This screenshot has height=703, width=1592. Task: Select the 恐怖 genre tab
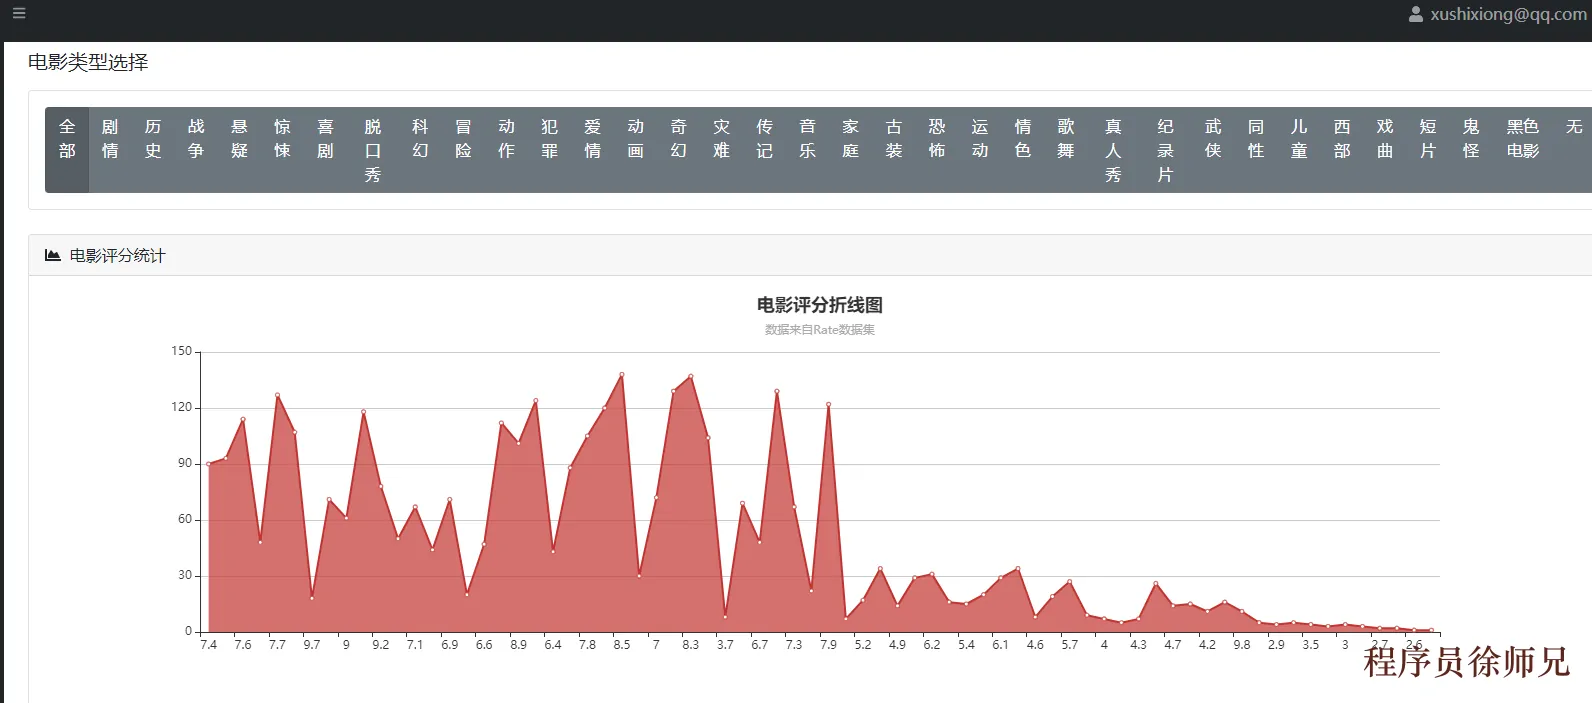point(936,150)
